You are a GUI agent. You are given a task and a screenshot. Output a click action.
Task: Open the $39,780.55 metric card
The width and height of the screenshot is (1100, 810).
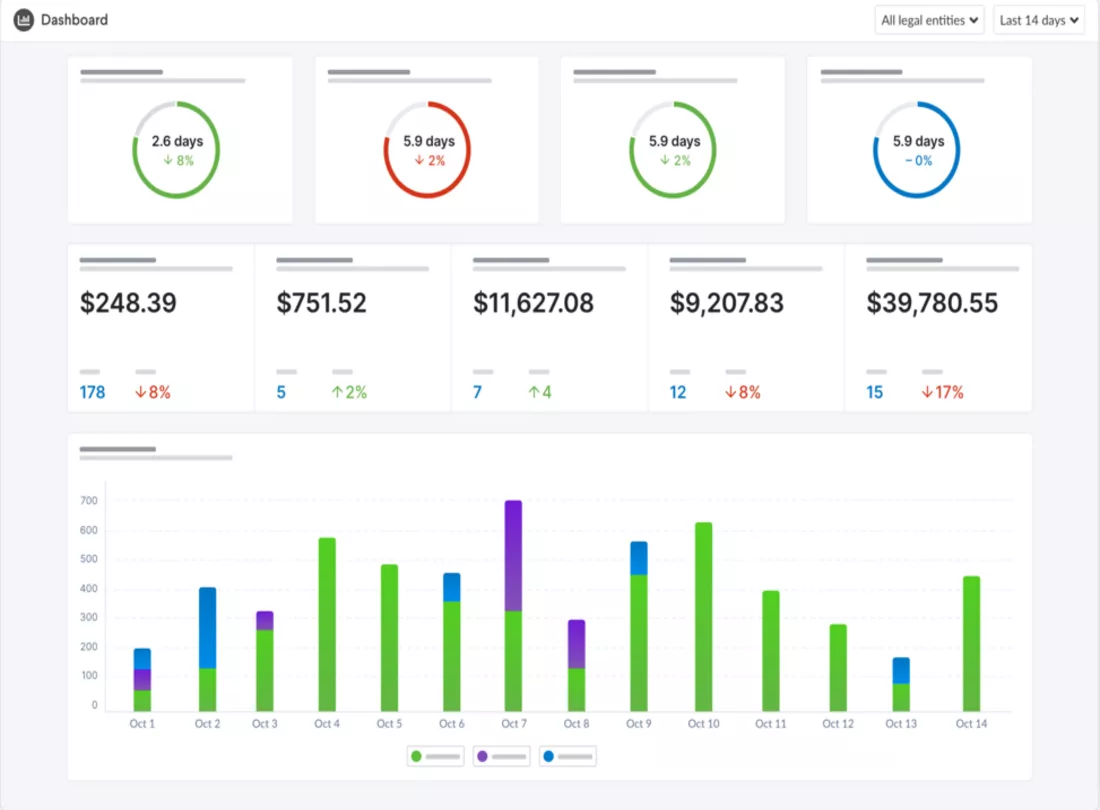pyautogui.click(x=938, y=328)
